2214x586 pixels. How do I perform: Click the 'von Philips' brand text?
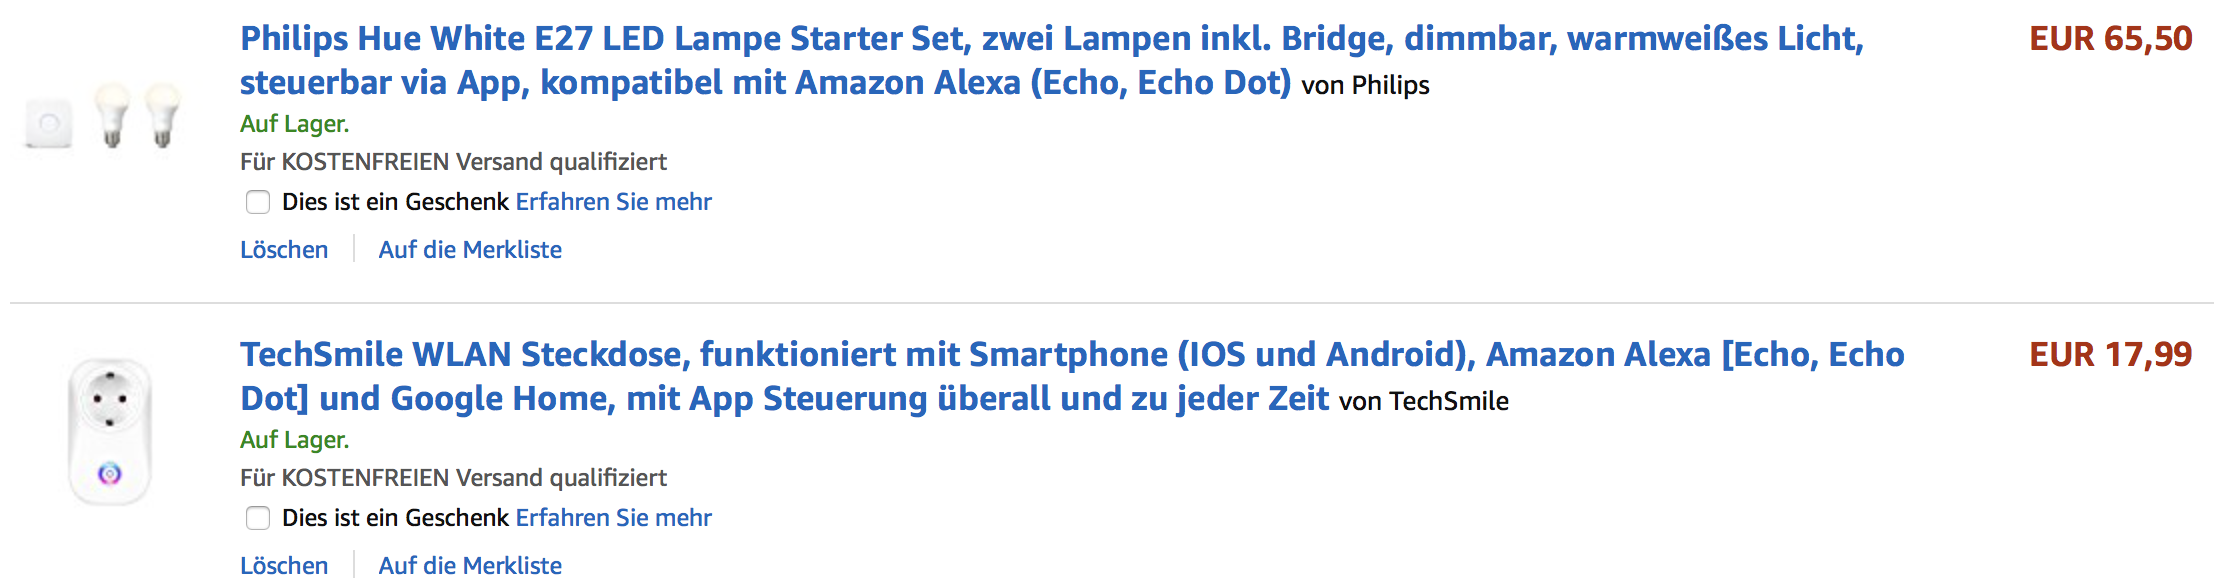click(1365, 86)
